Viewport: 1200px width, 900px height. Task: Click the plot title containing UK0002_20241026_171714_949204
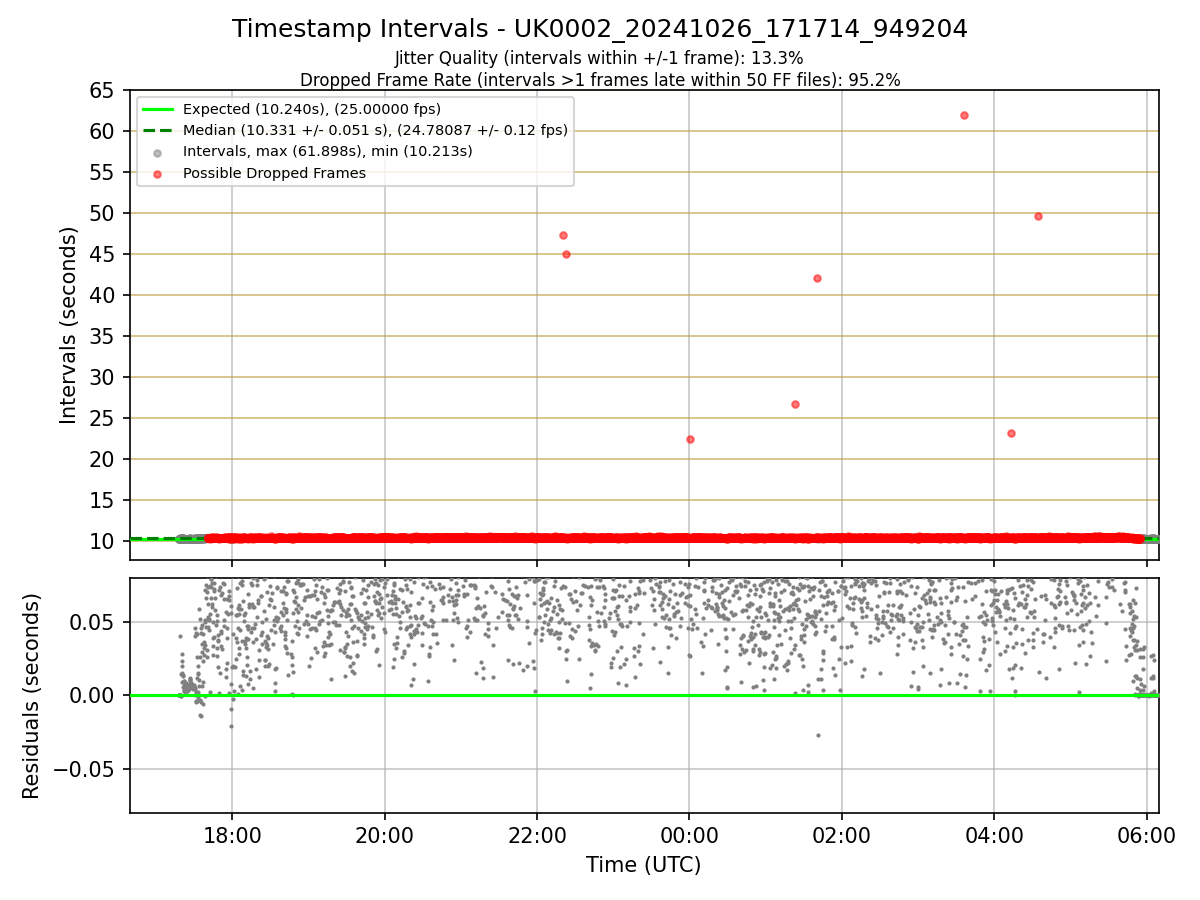tap(600, 29)
